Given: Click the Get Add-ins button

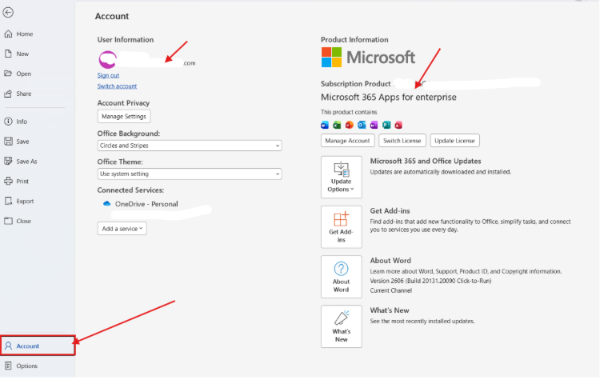Looking at the screenshot, I should 341,227.
